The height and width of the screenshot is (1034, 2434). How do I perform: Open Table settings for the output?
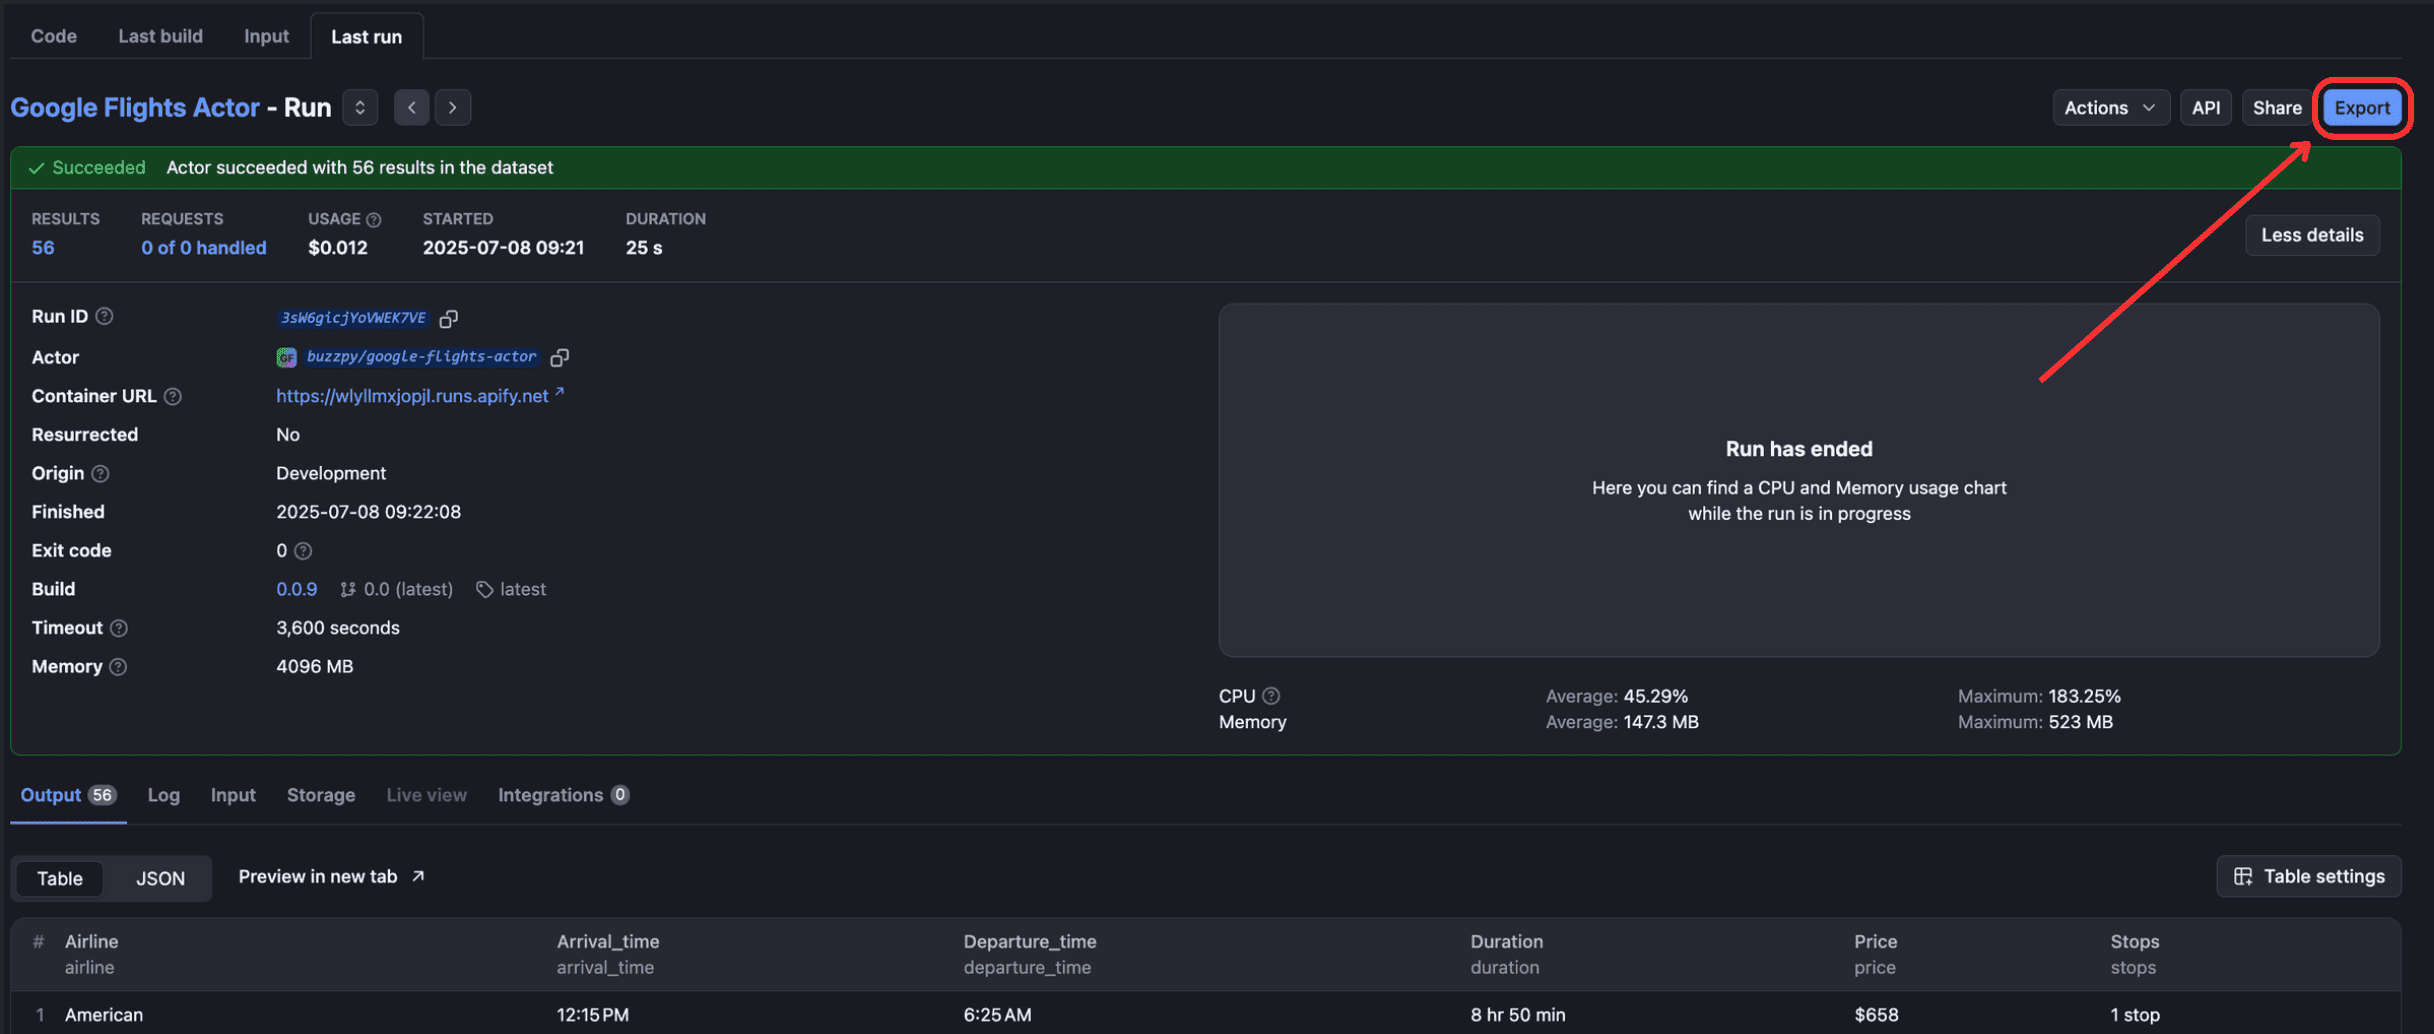pos(2309,876)
